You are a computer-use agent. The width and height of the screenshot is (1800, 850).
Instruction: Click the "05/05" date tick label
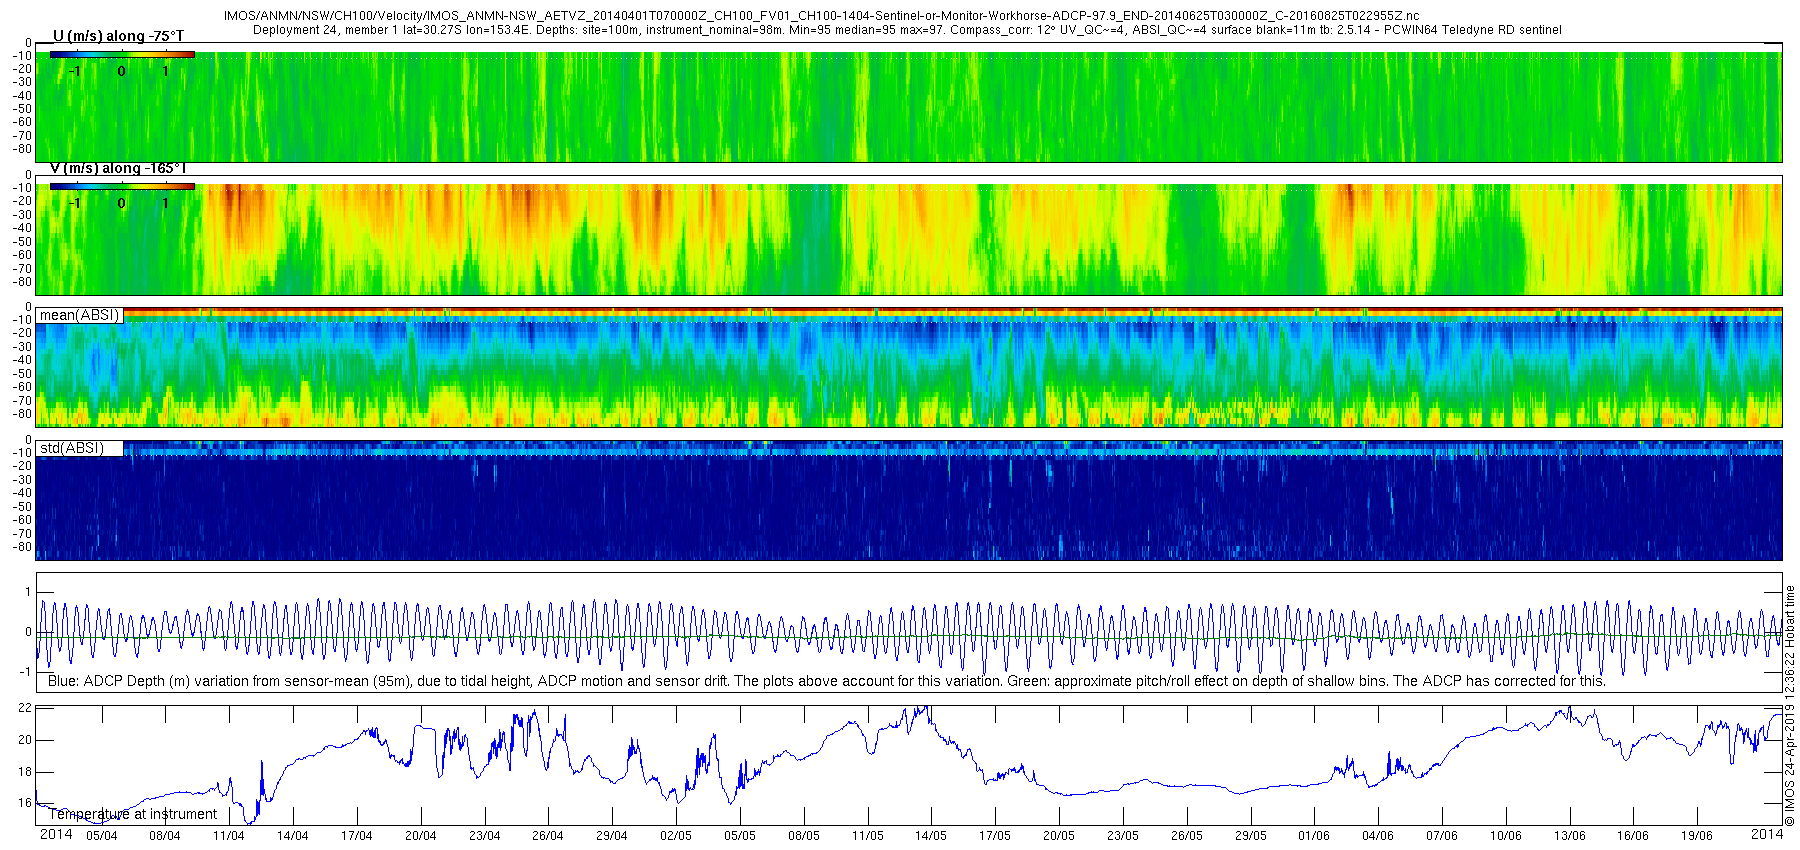click(x=740, y=836)
